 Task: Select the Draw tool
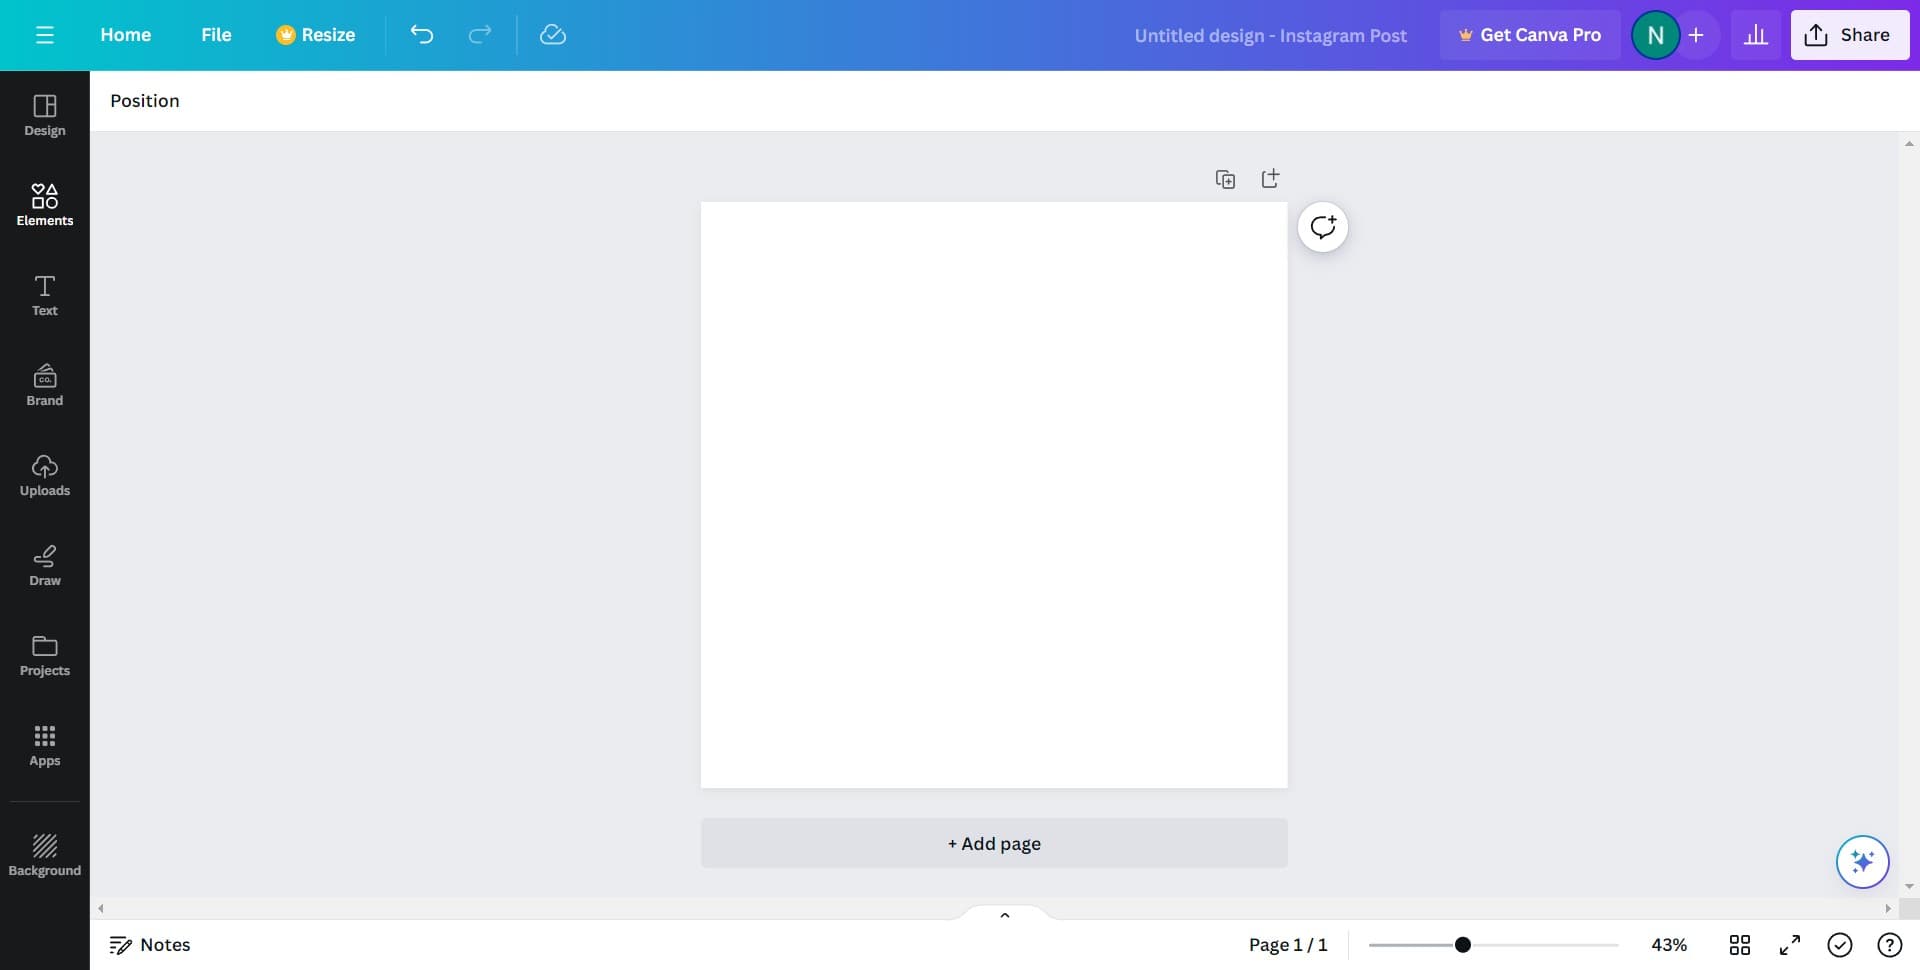point(44,564)
